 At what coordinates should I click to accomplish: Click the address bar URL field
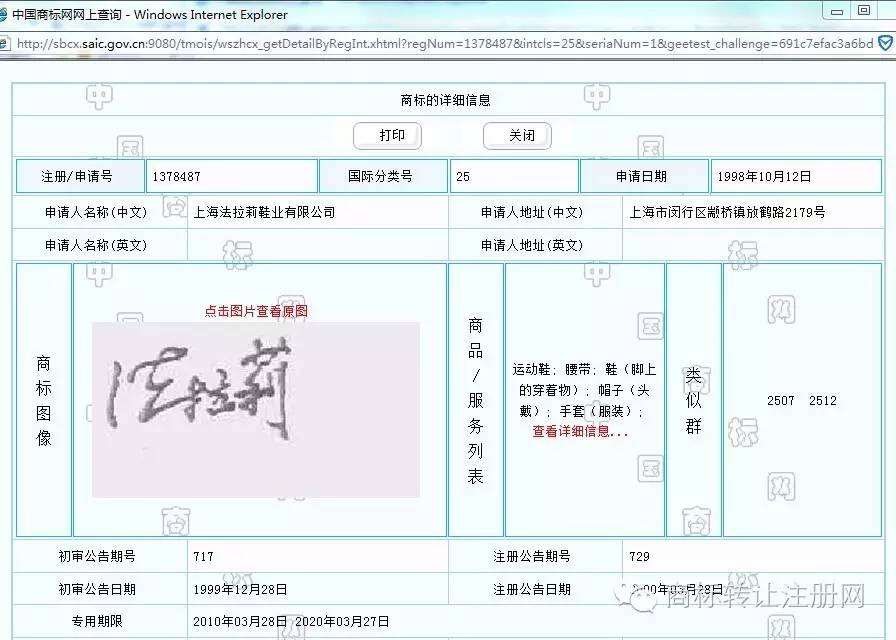(x=445, y=43)
